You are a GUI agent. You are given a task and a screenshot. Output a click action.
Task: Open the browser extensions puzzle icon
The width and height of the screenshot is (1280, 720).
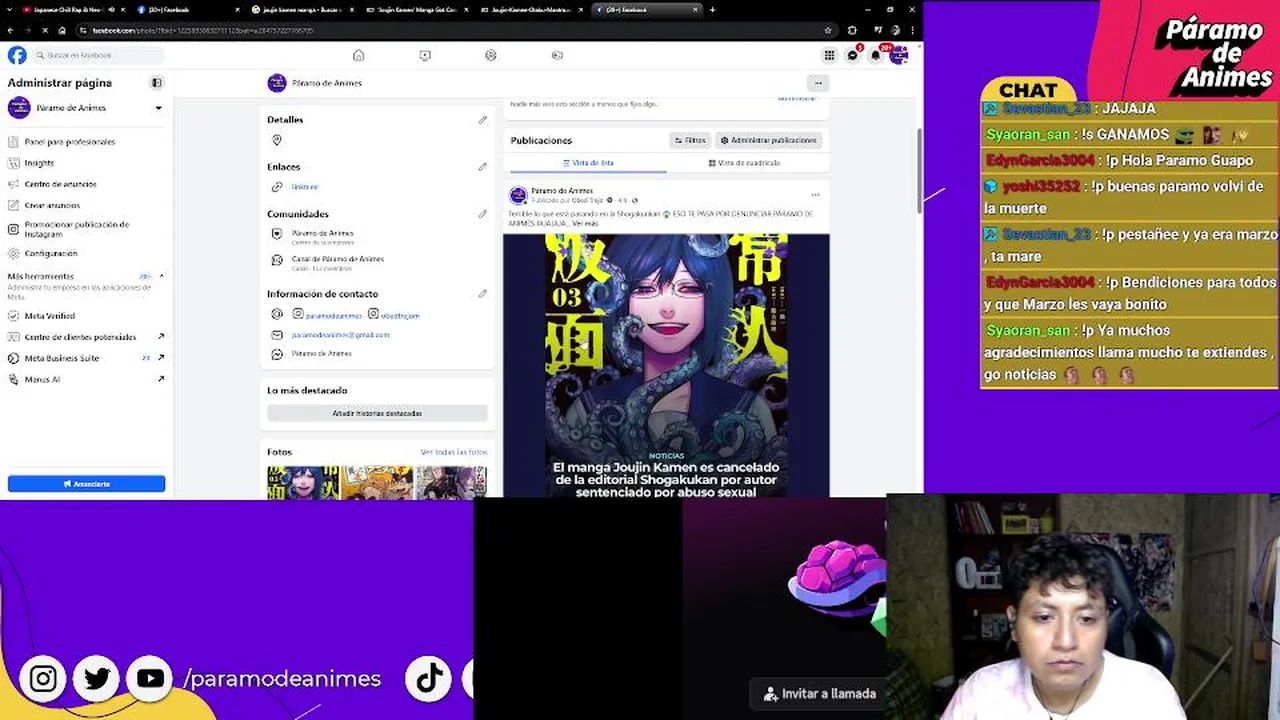852,31
